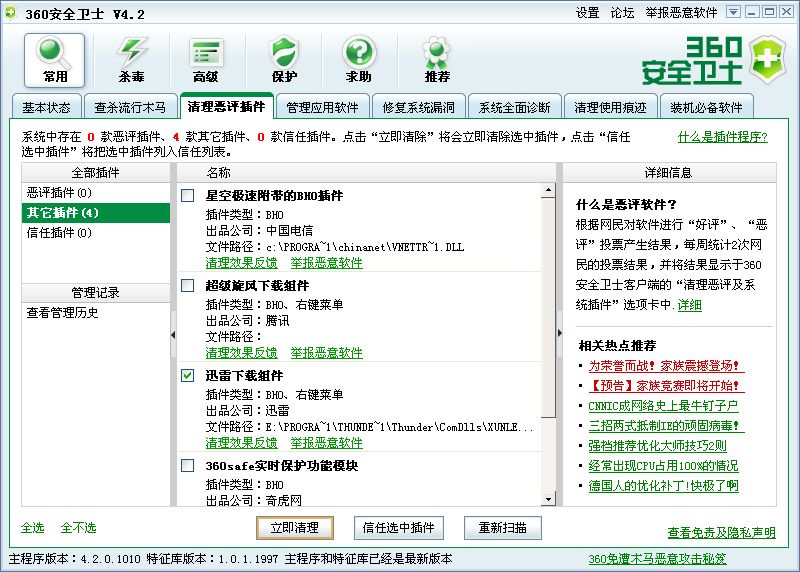Open the title bar dropdown arrow button
The width and height of the screenshot is (800, 572).
coord(733,12)
